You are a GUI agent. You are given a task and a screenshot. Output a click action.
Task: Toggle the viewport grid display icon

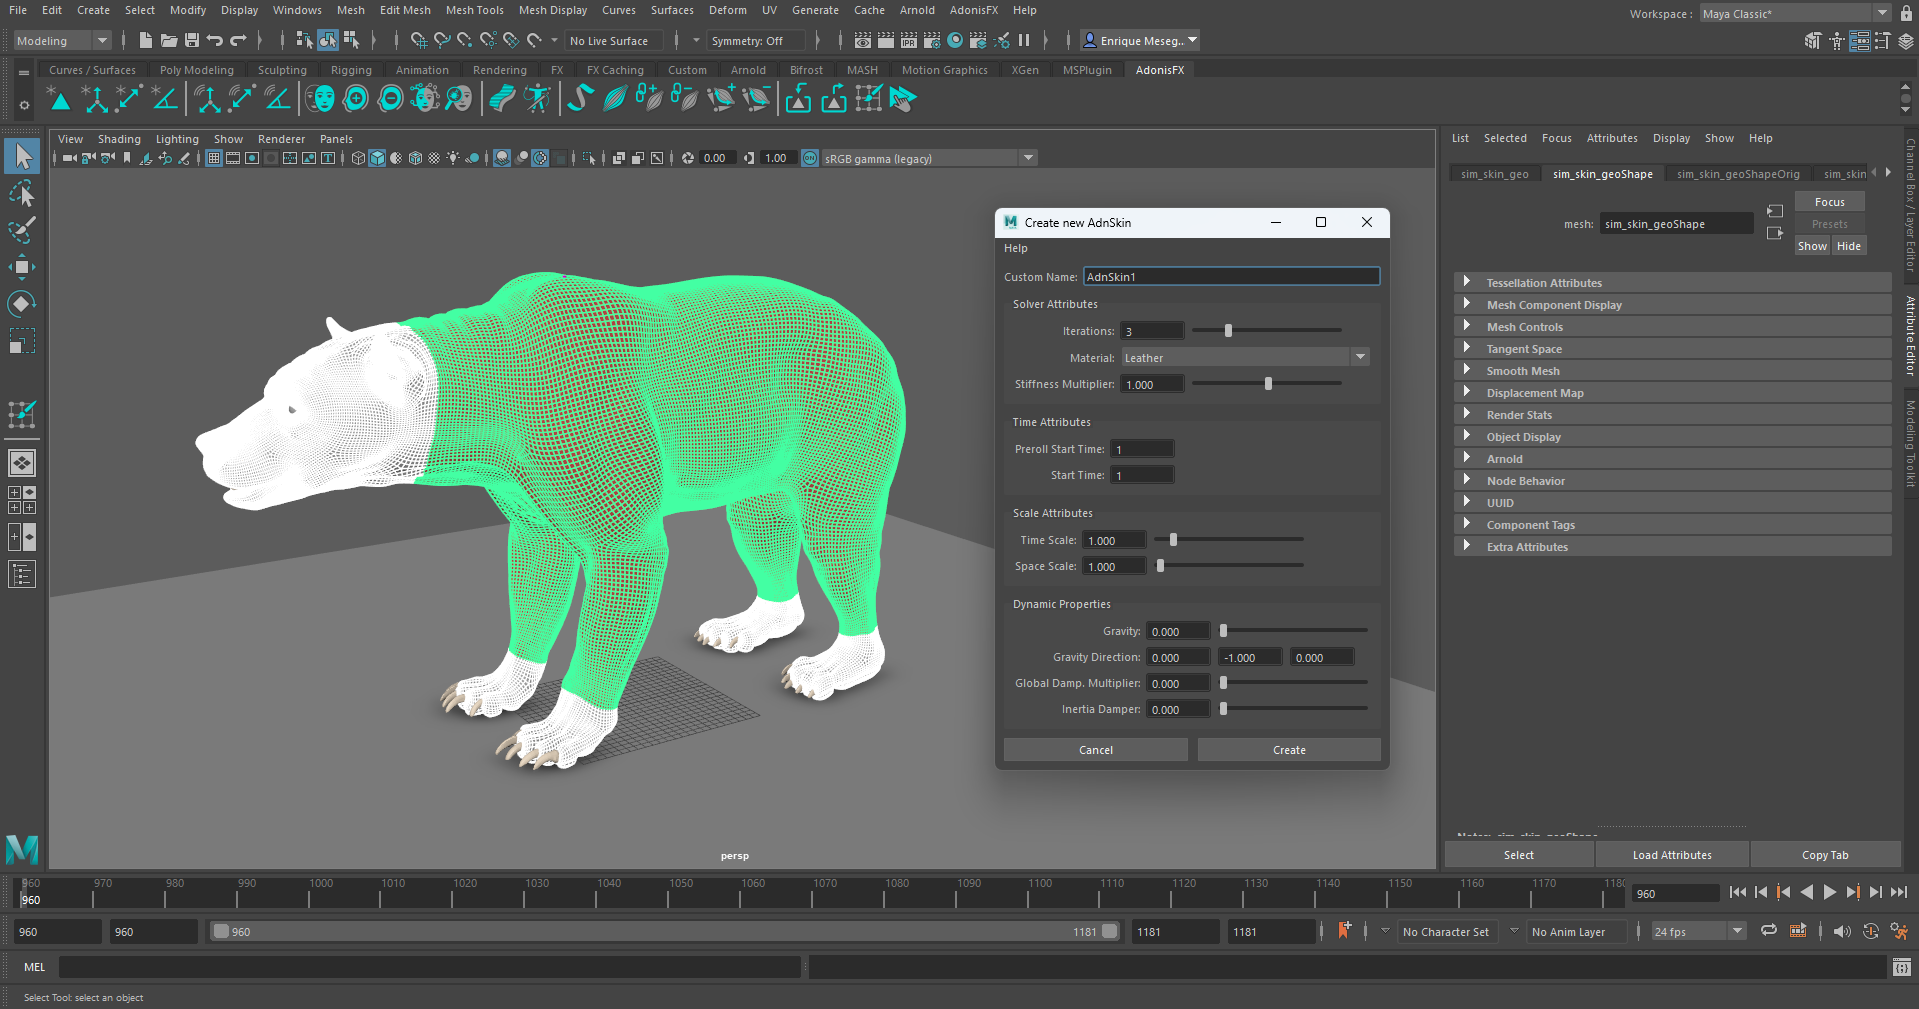pyautogui.click(x=214, y=158)
